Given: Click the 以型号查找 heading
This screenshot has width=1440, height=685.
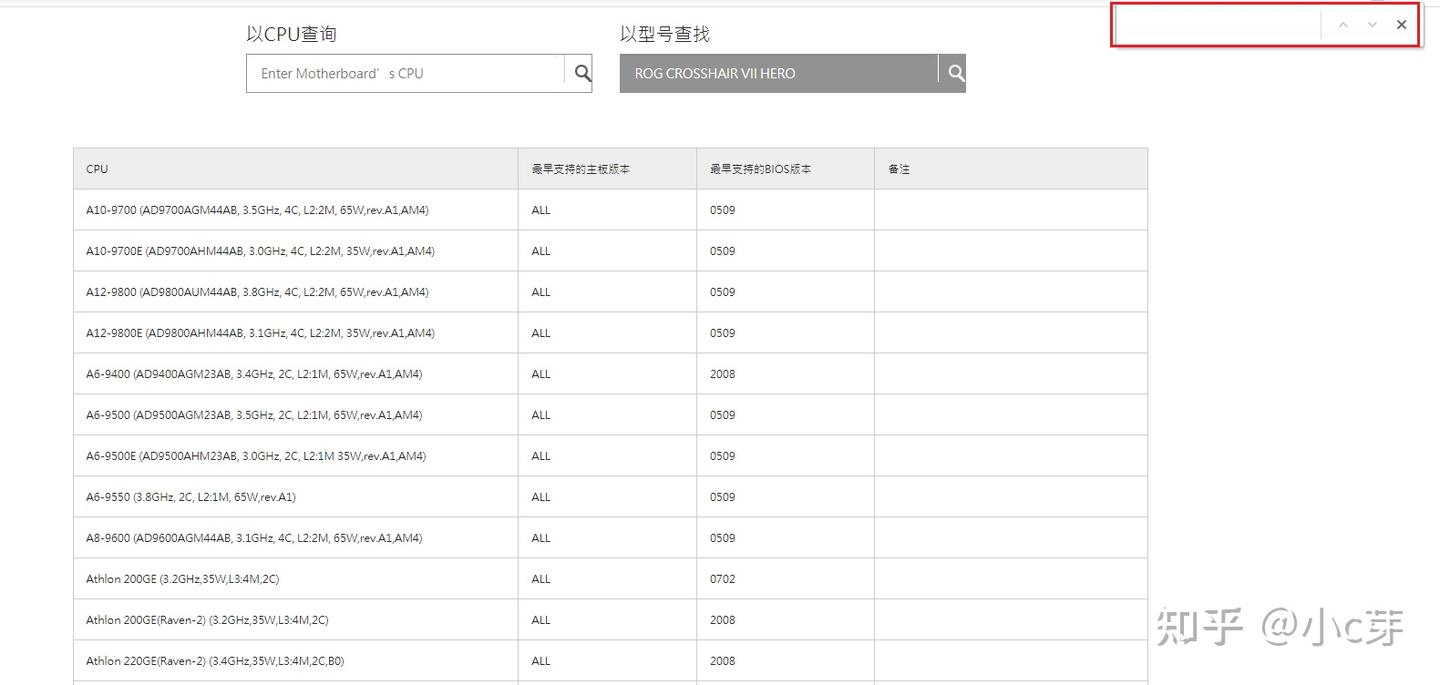Looking at the screenshot, I should [x=665, y=34].
